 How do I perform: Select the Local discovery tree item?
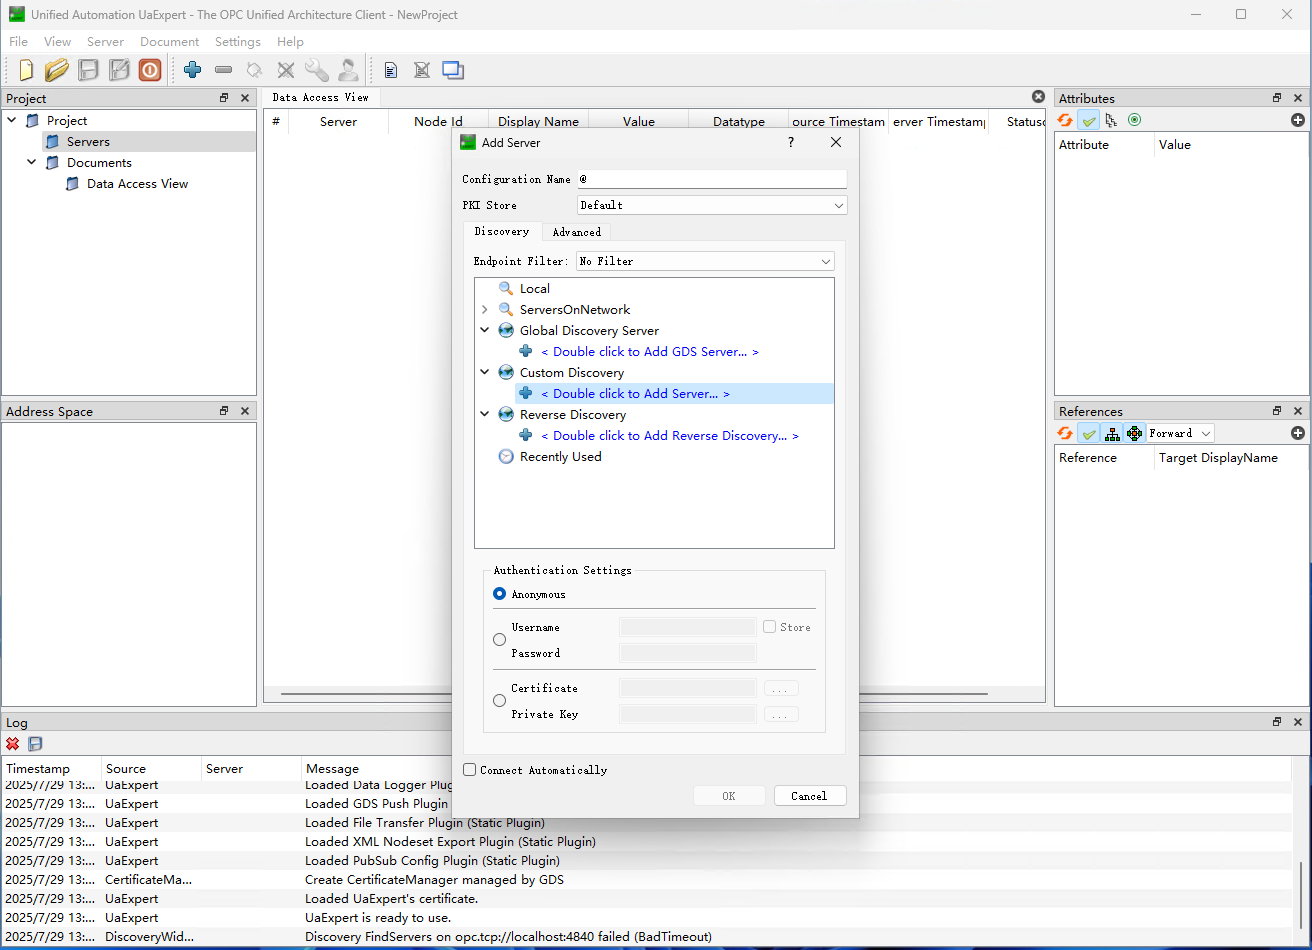point(534,289)
